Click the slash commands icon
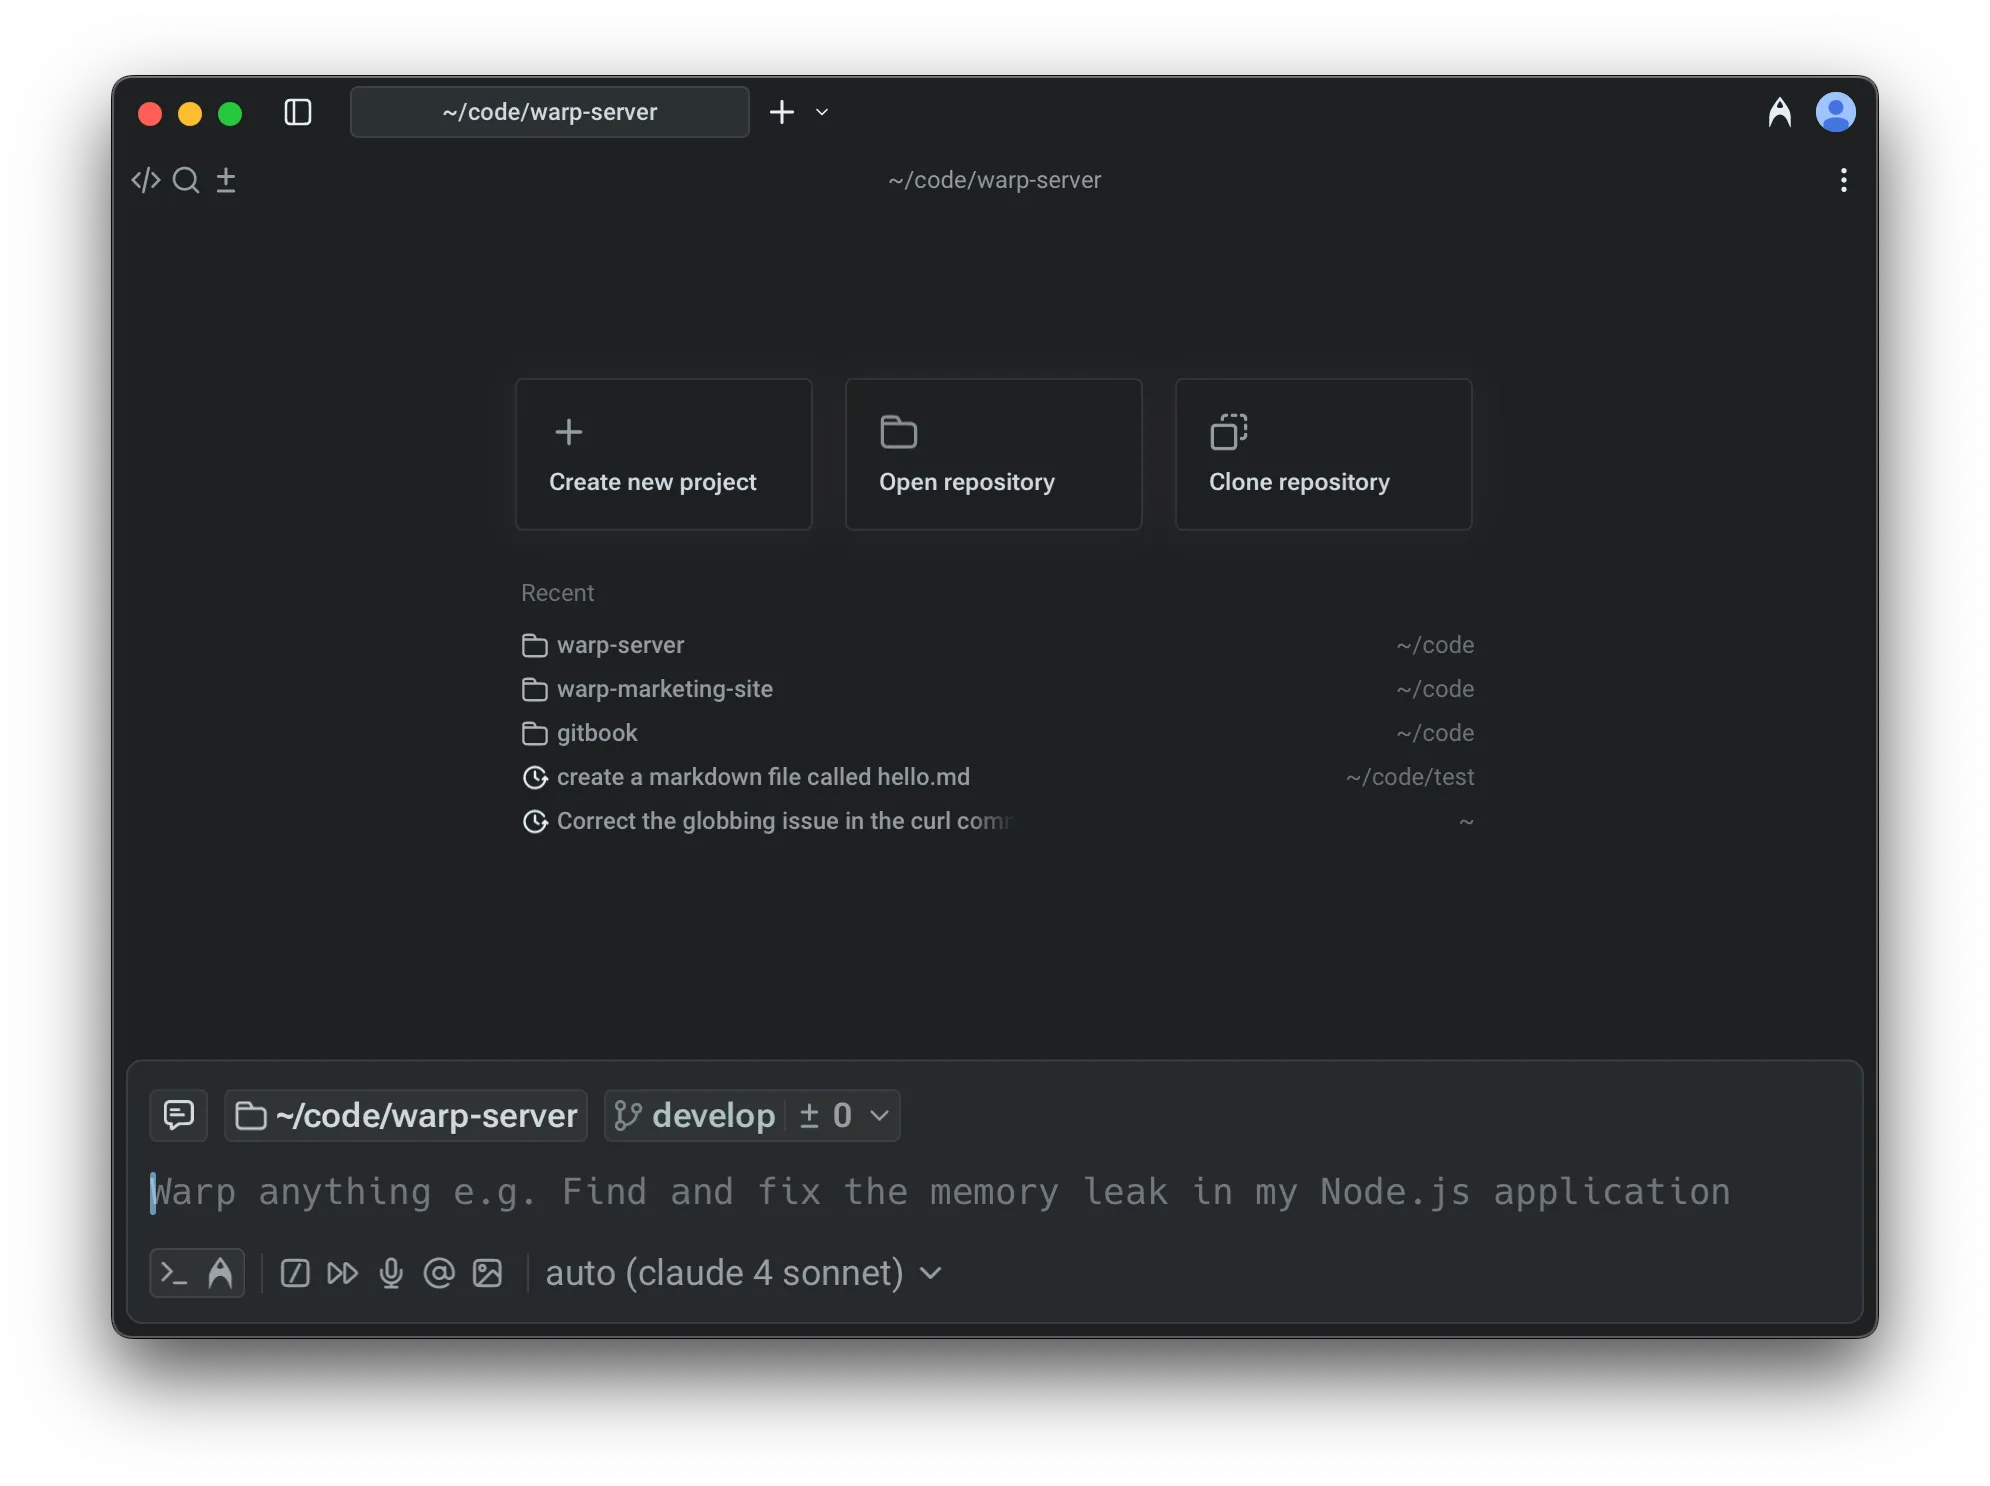Viewport: 1990px width, 1486px height. [x=295, y=1273]
